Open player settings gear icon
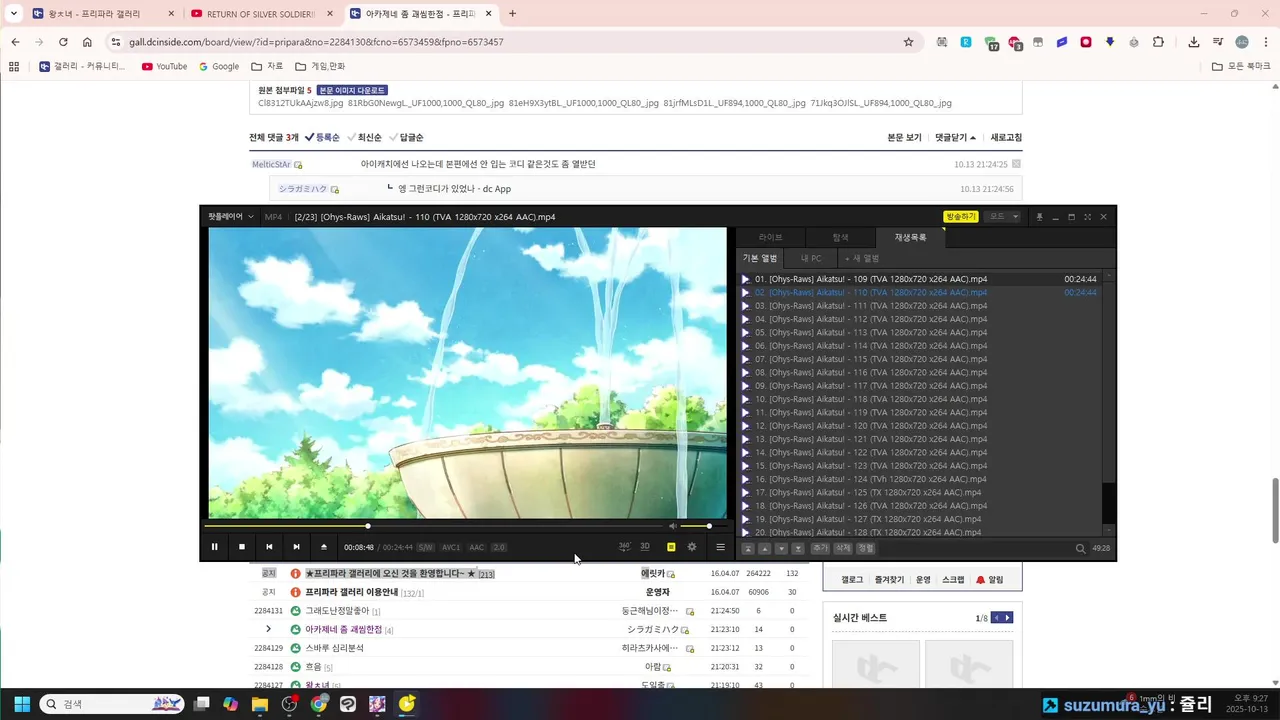This screenshot has height=720, width=1280. 692,547
